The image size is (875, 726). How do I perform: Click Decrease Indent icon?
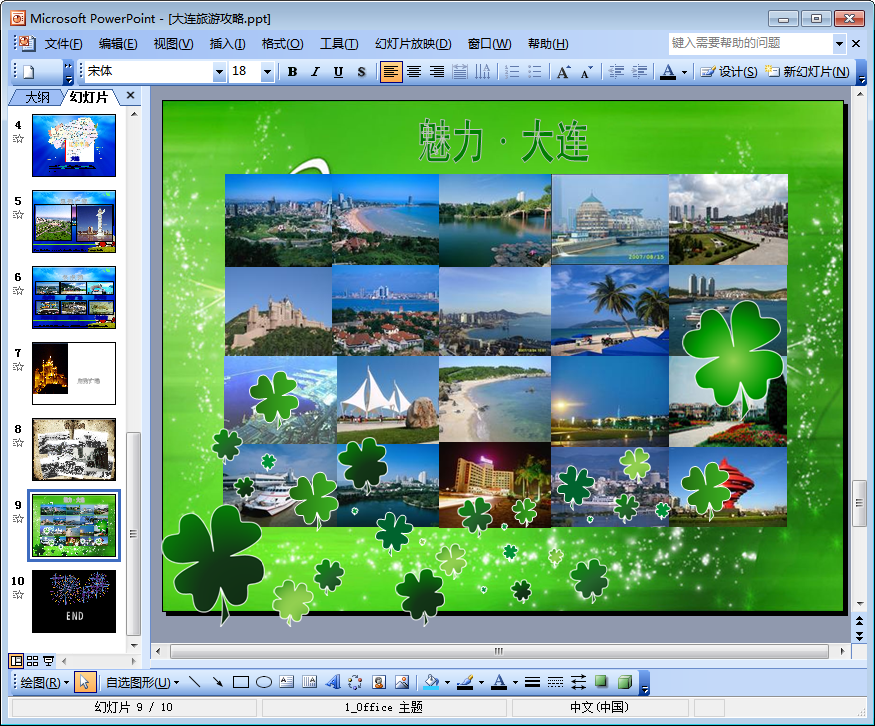616,71
